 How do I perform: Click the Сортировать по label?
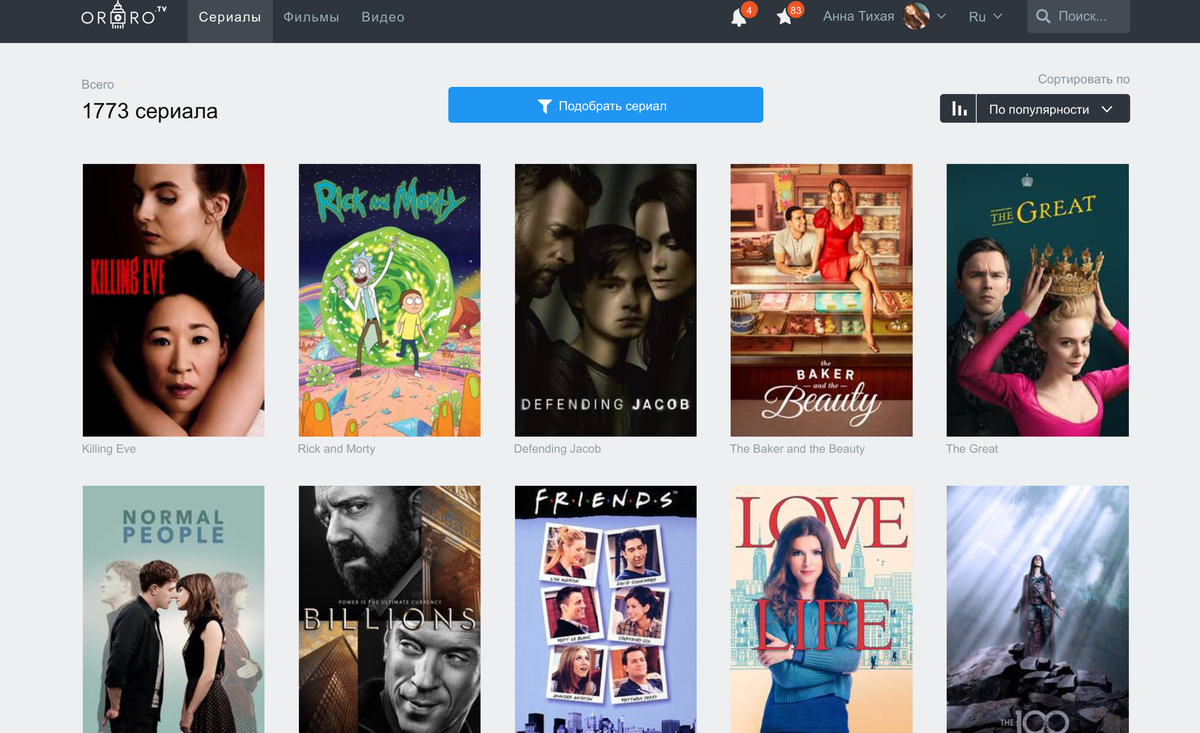(1084, 79)
